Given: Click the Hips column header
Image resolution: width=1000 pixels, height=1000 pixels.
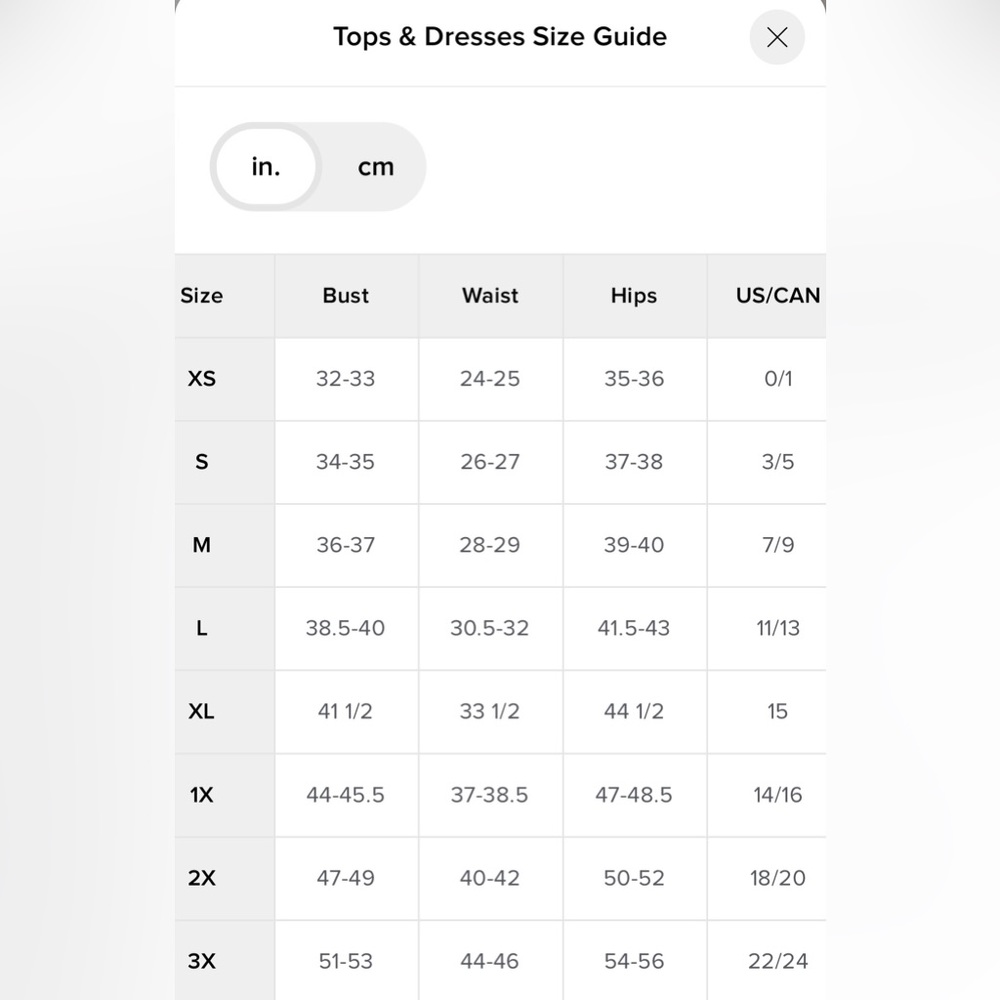Looking at the screenshot, I should pyautogui.click(x=634, y=296).
